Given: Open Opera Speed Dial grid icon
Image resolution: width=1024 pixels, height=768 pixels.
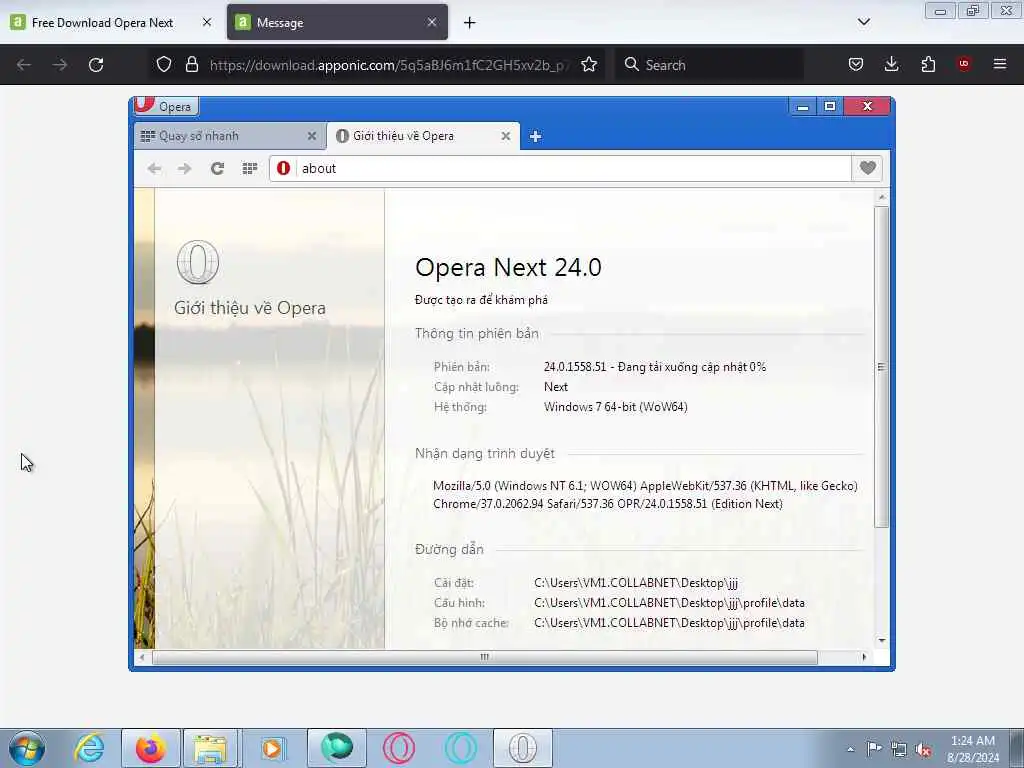Looking at the screenshot, I should tap(249, 168).
